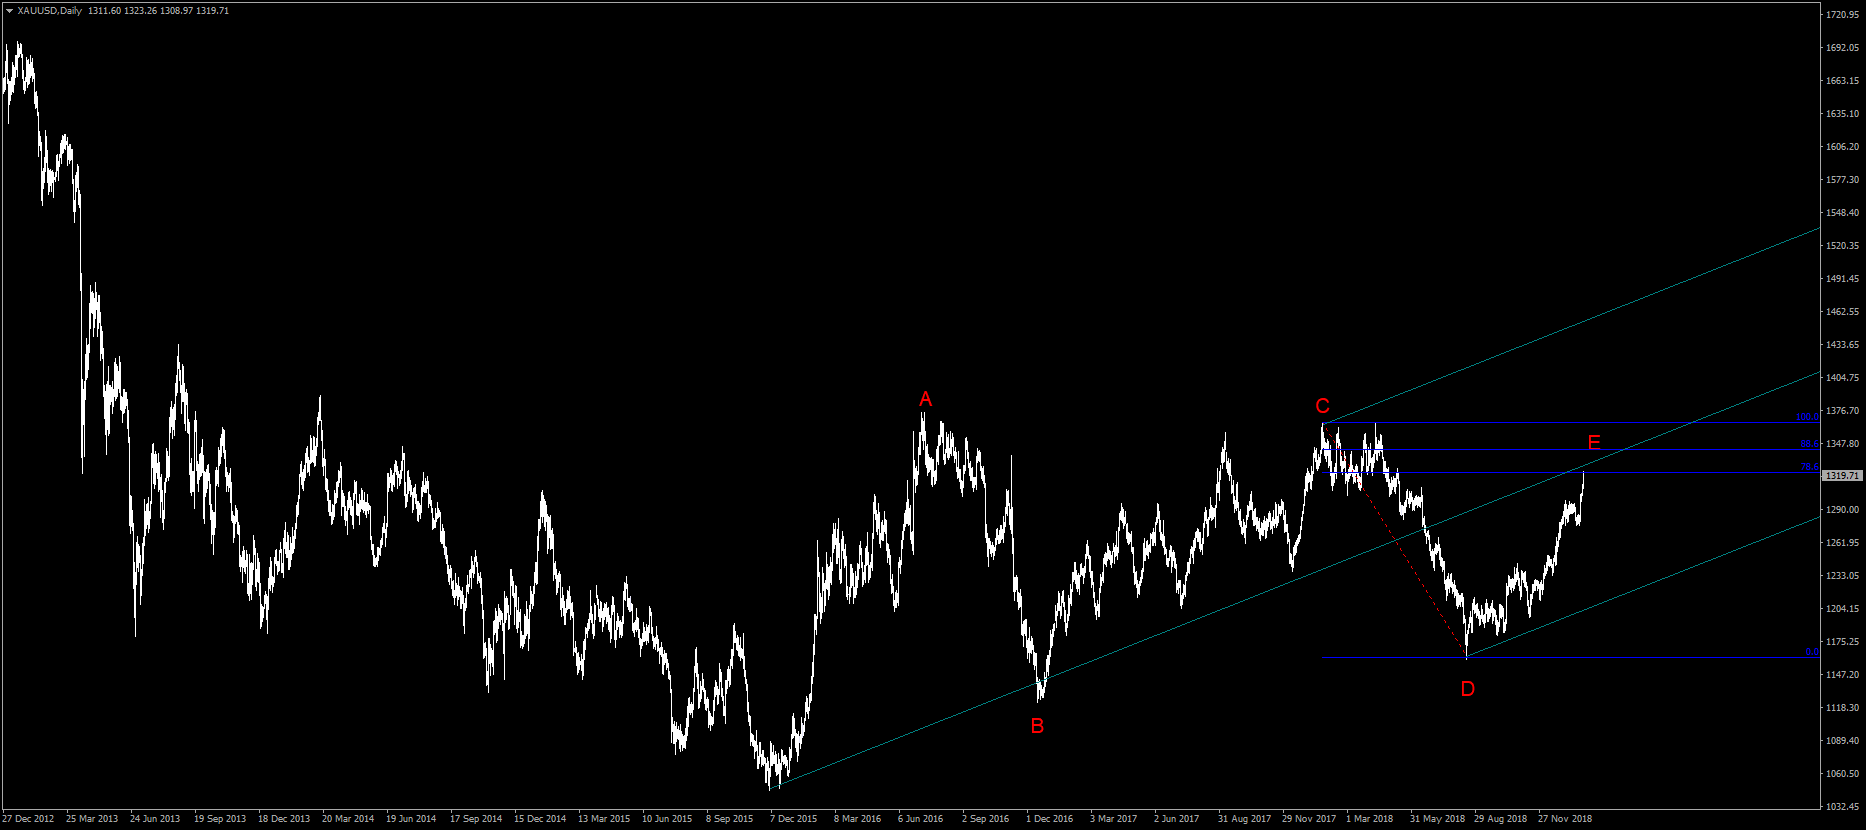Image resolution: width=1866 pixels, height=830 pixels.
Task: Click the 0.0 Fibonacci level label
Action: [1811, 652]
